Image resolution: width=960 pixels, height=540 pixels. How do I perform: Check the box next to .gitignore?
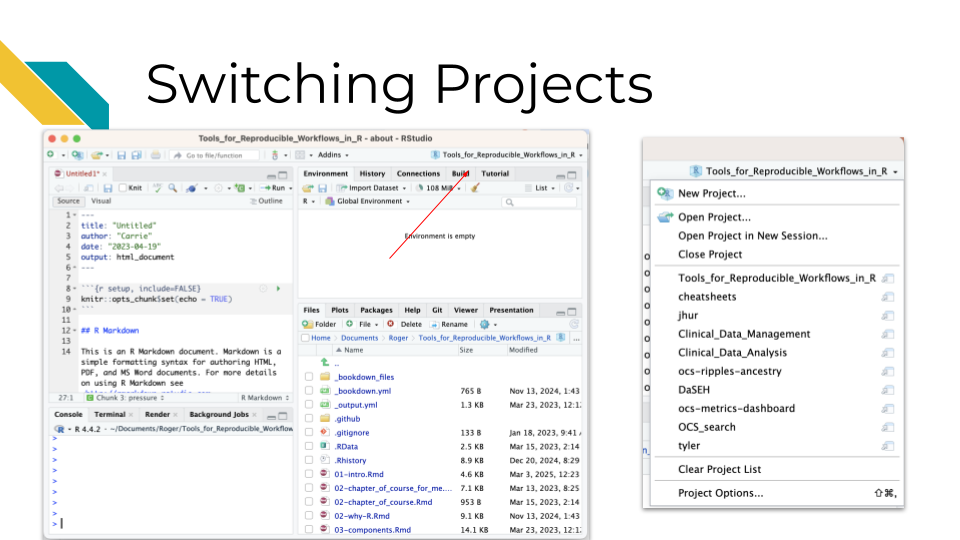(x=309, y=432)
